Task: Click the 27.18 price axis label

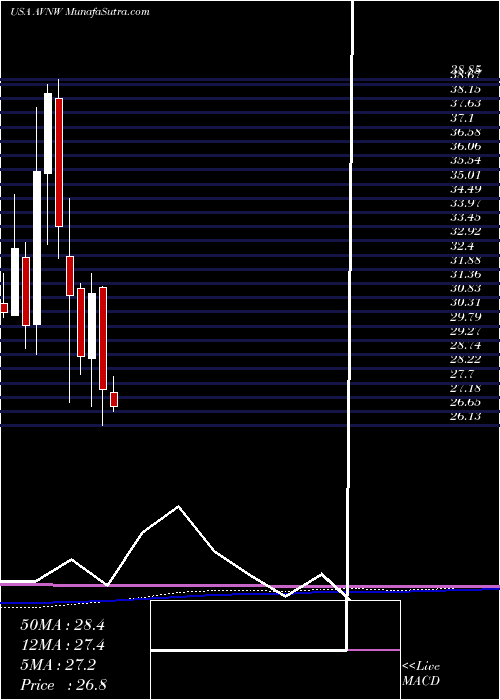Action: (466, 388)
